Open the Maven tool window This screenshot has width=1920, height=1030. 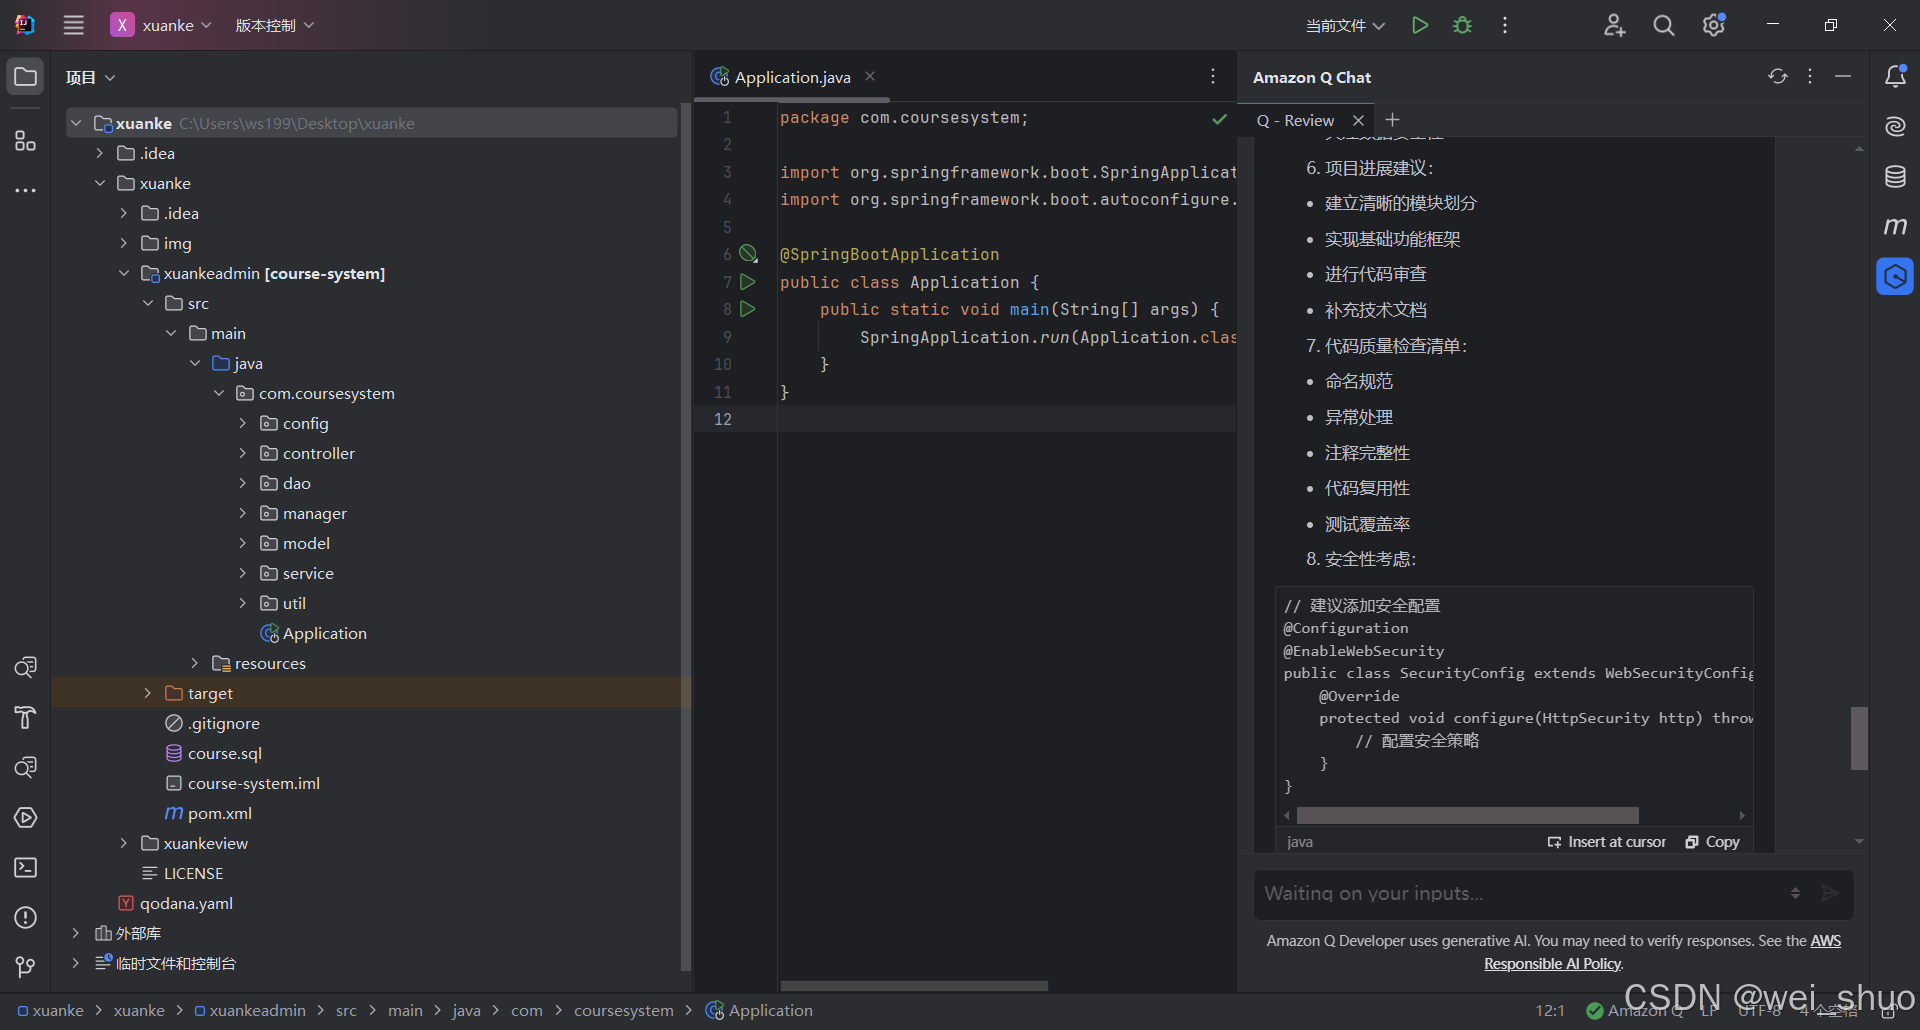1895,227
